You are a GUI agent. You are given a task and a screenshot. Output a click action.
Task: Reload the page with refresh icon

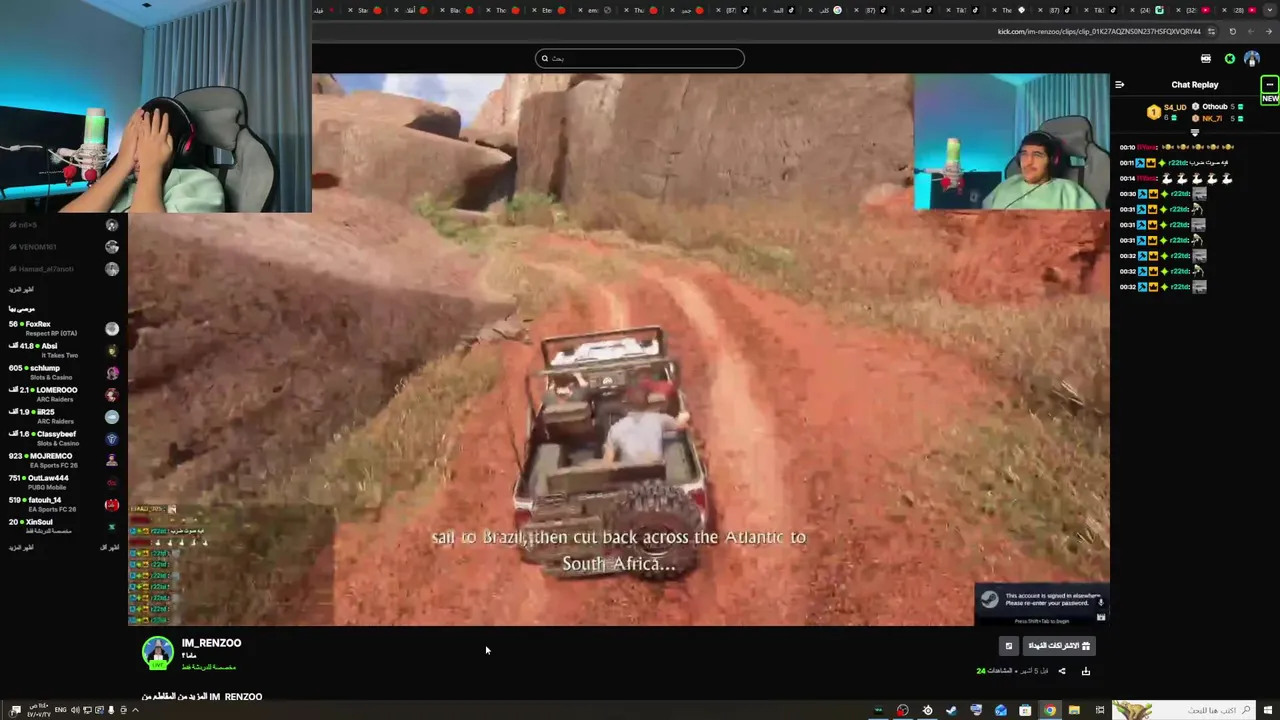click(1232, 31)
